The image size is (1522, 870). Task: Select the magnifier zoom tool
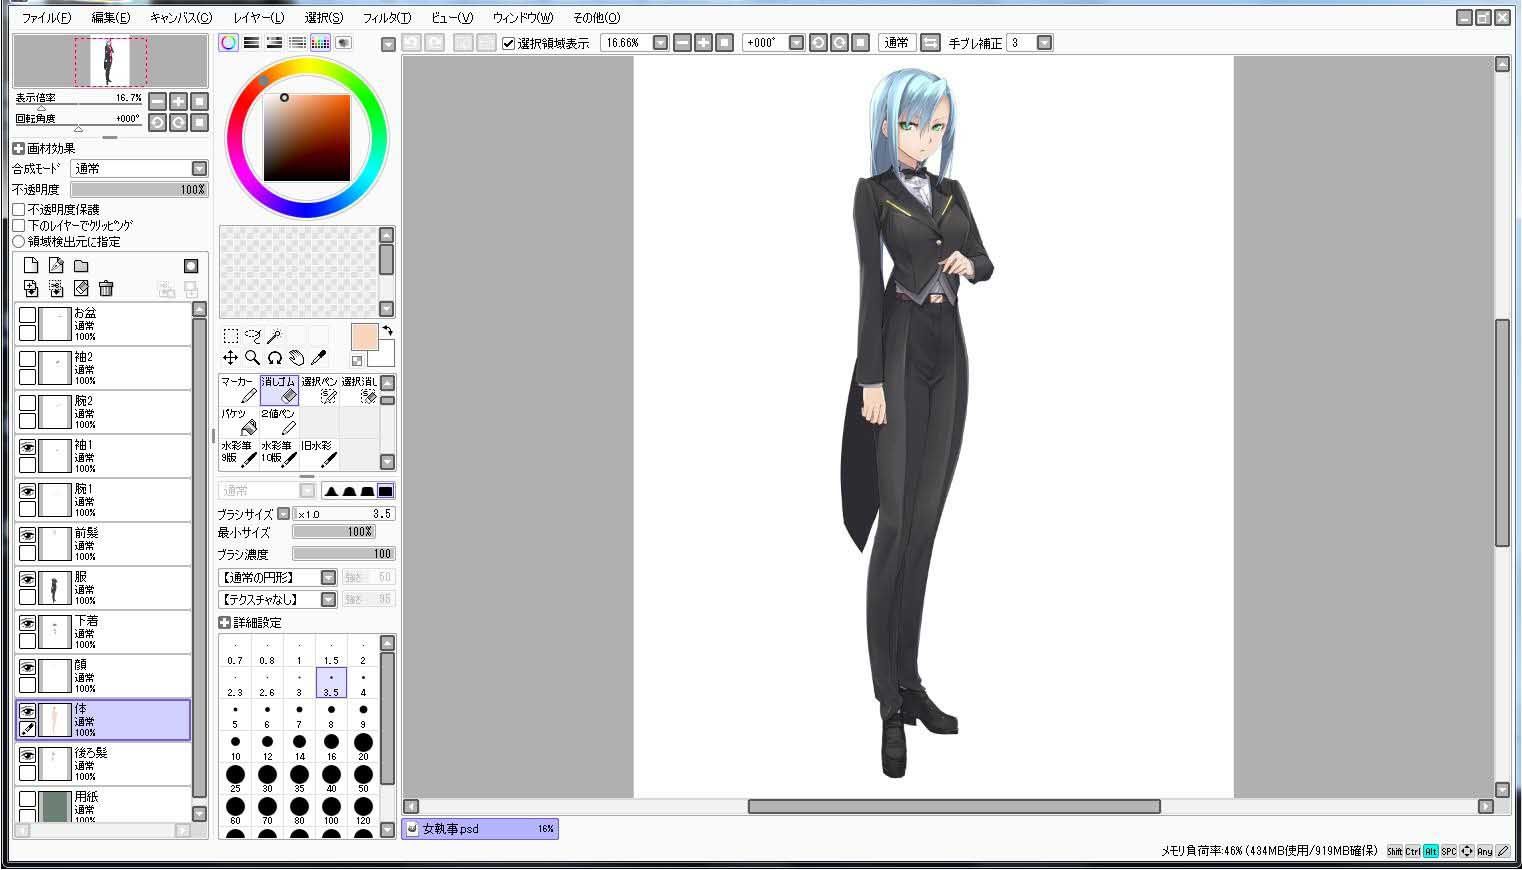tap(252, 358)
